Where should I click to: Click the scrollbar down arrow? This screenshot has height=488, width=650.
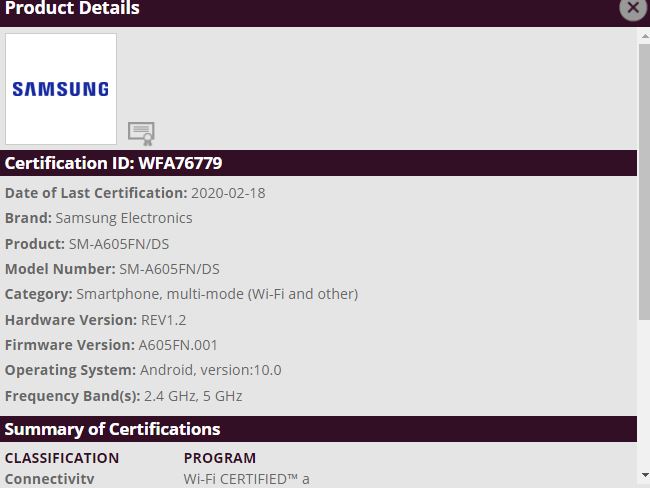(x=643, y=475)
